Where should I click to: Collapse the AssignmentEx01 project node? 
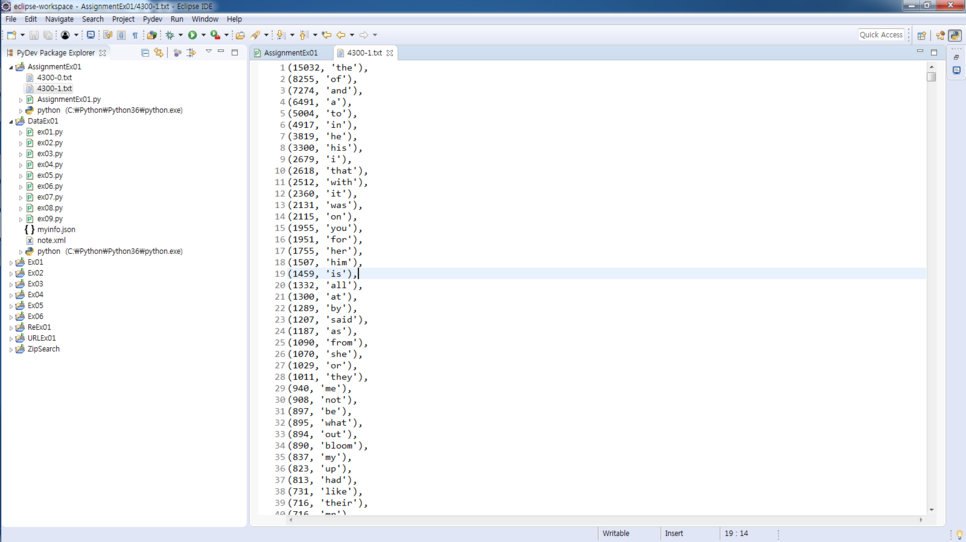(x=11, y=67)
